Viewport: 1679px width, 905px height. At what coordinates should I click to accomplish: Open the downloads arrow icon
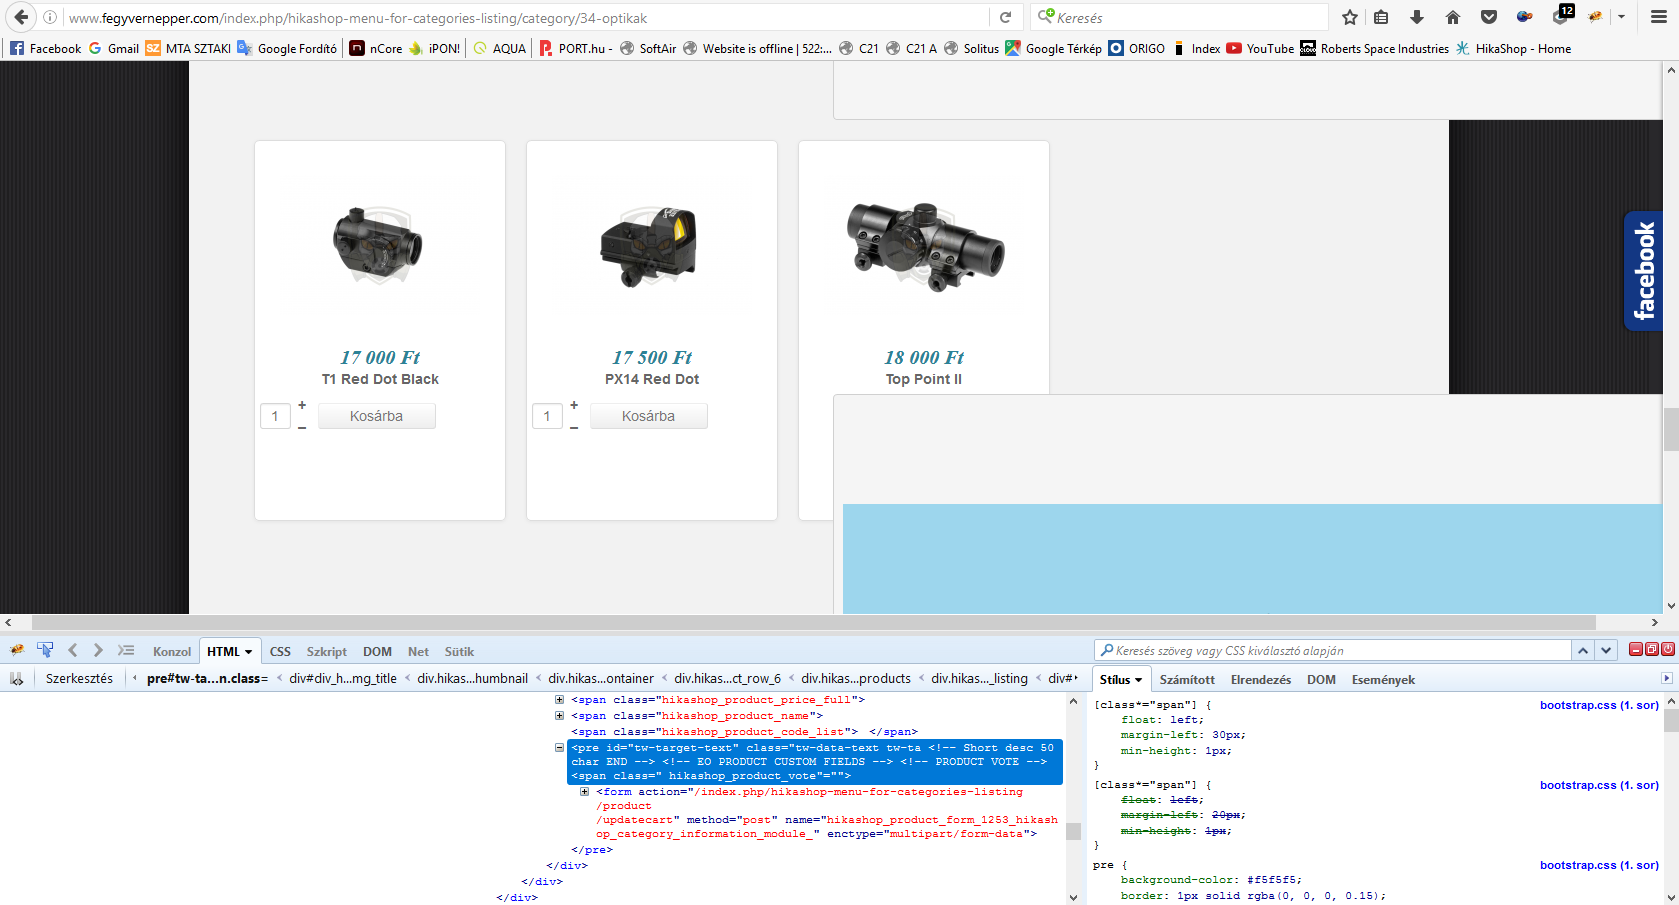[1417, 17]
